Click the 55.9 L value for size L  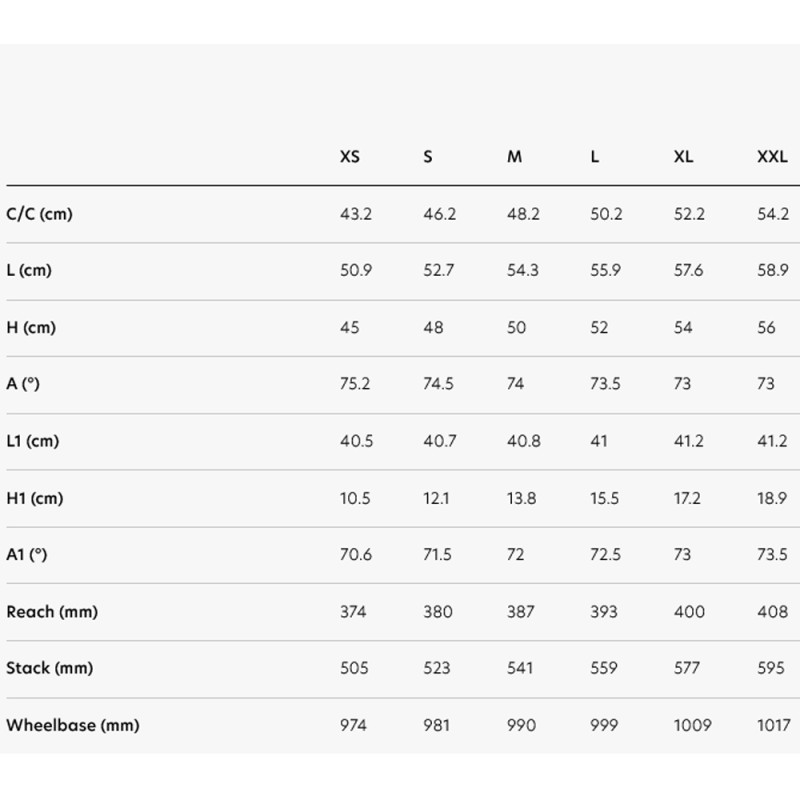(x=606, y=271)
